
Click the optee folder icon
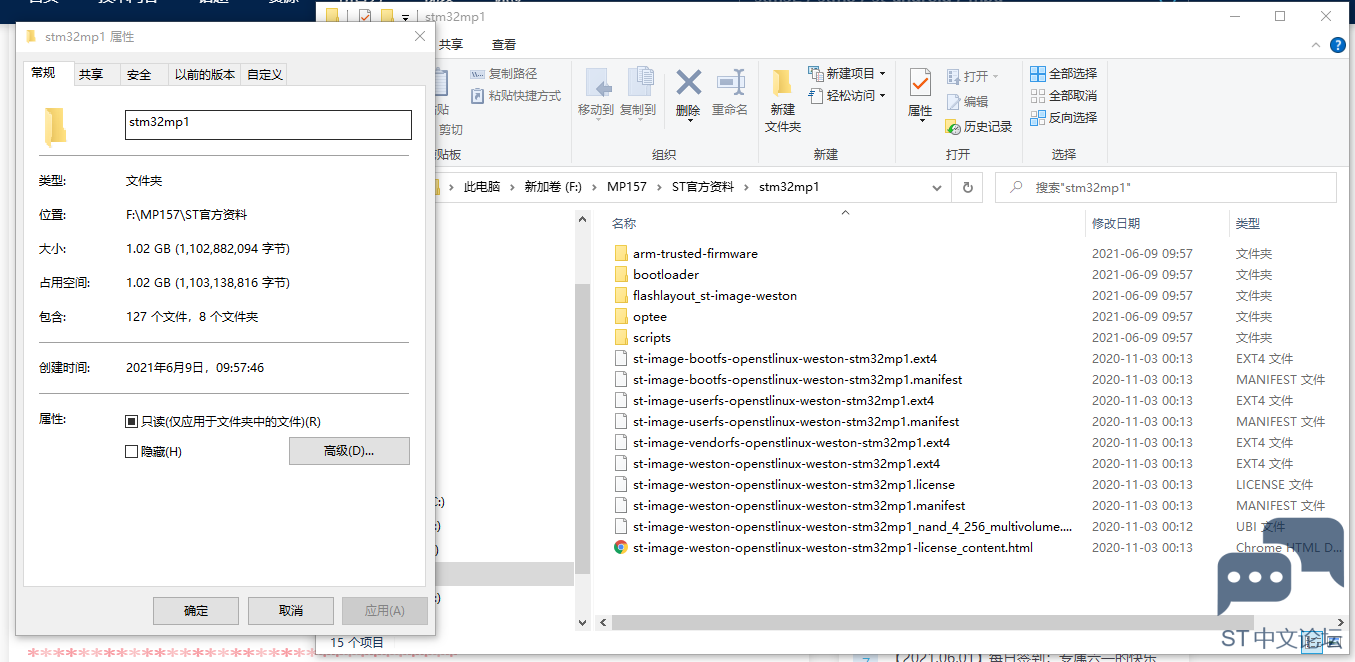pos(621,317)
